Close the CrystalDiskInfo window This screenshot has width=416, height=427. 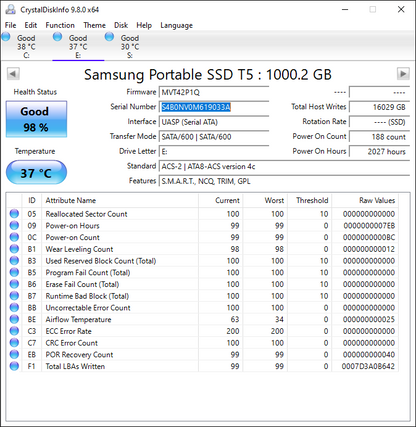pos(401,9)
